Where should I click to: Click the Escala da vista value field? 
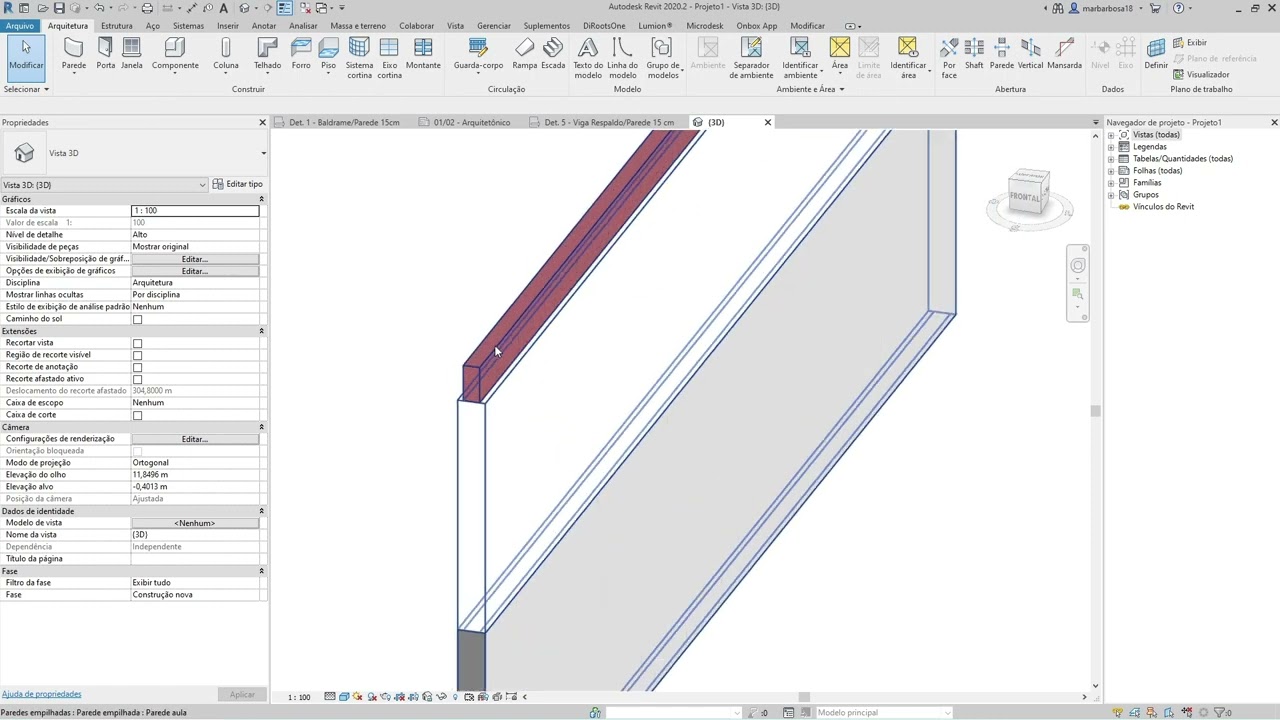click(x=195, y=211)
